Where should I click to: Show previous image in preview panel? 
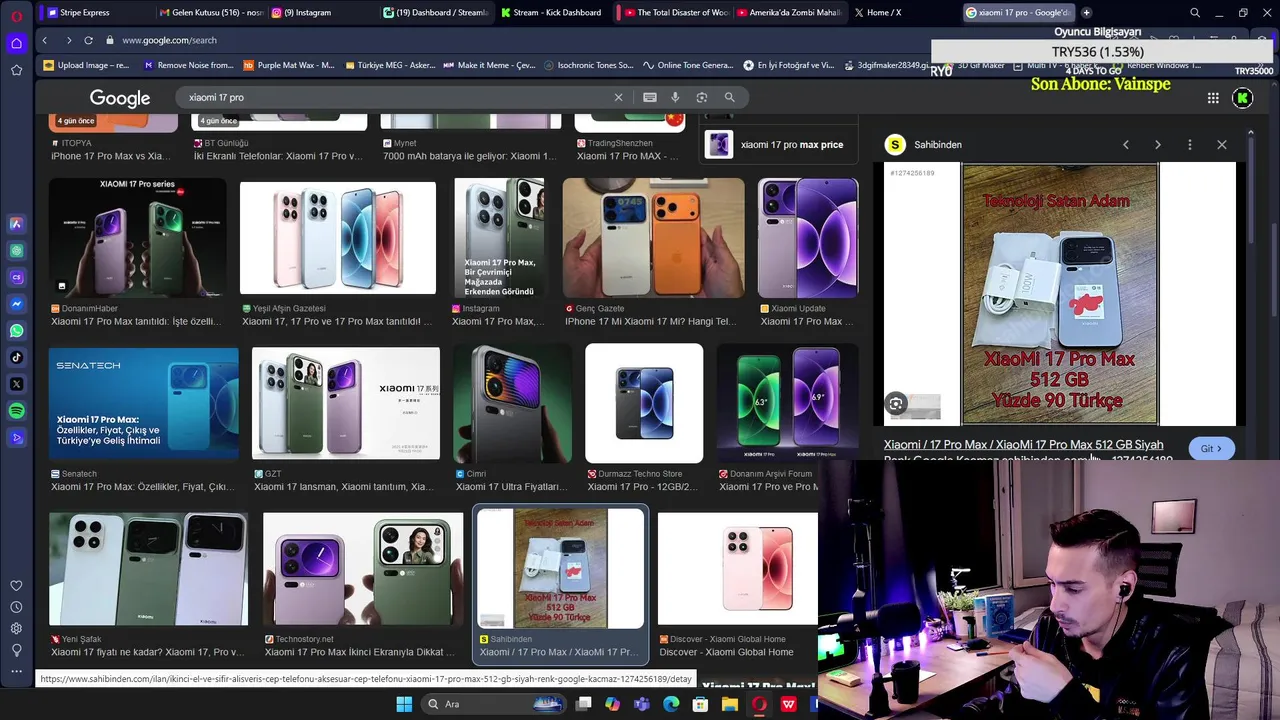pos(1126,145)
